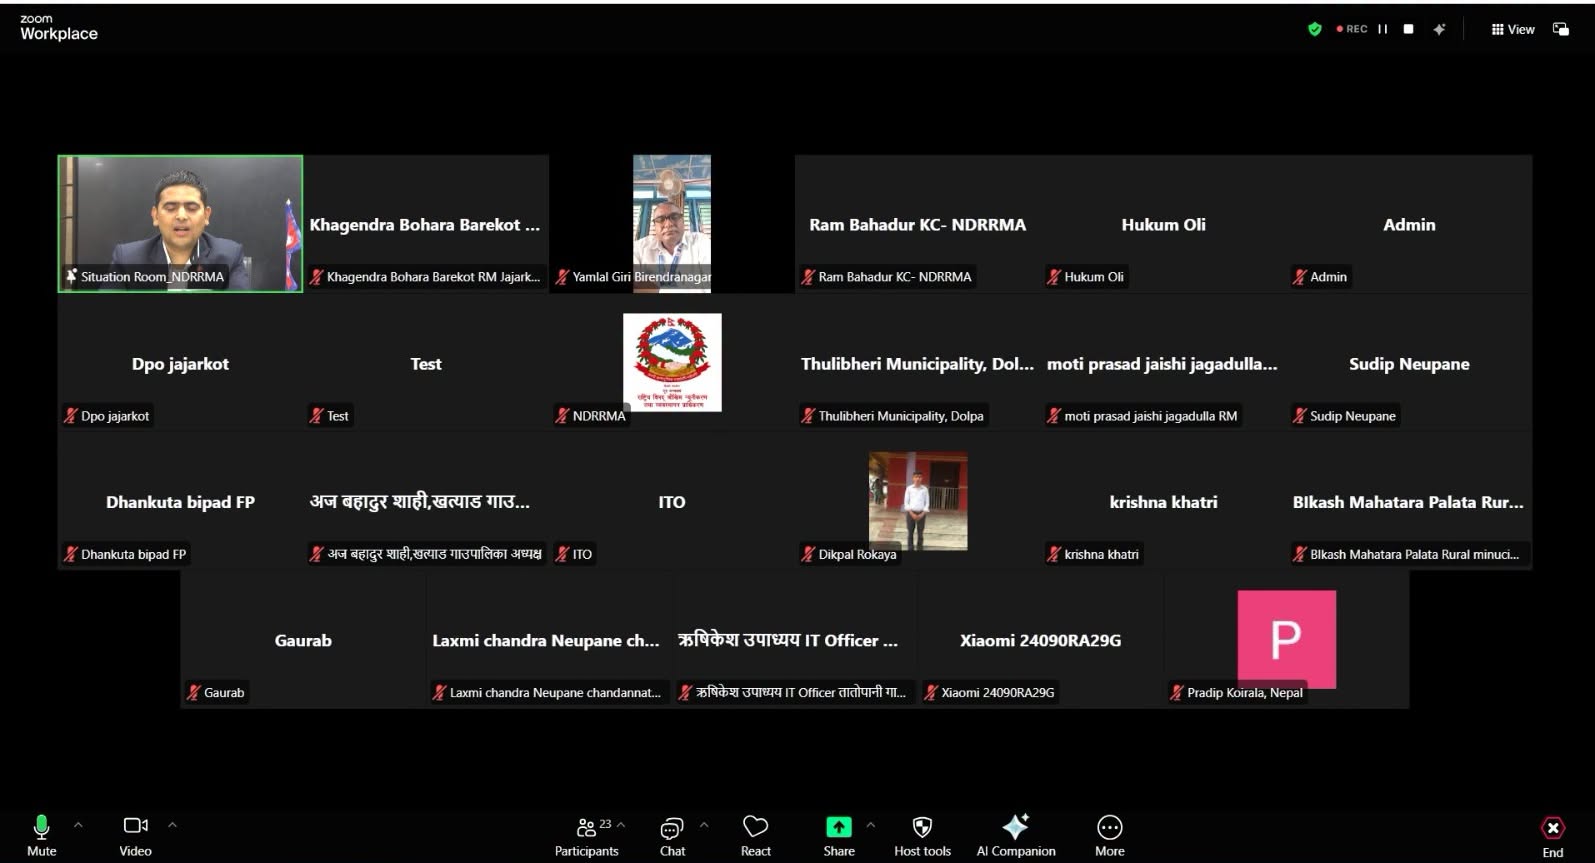
Task: Select Sudip Neupane tile
Action: 1409,363
